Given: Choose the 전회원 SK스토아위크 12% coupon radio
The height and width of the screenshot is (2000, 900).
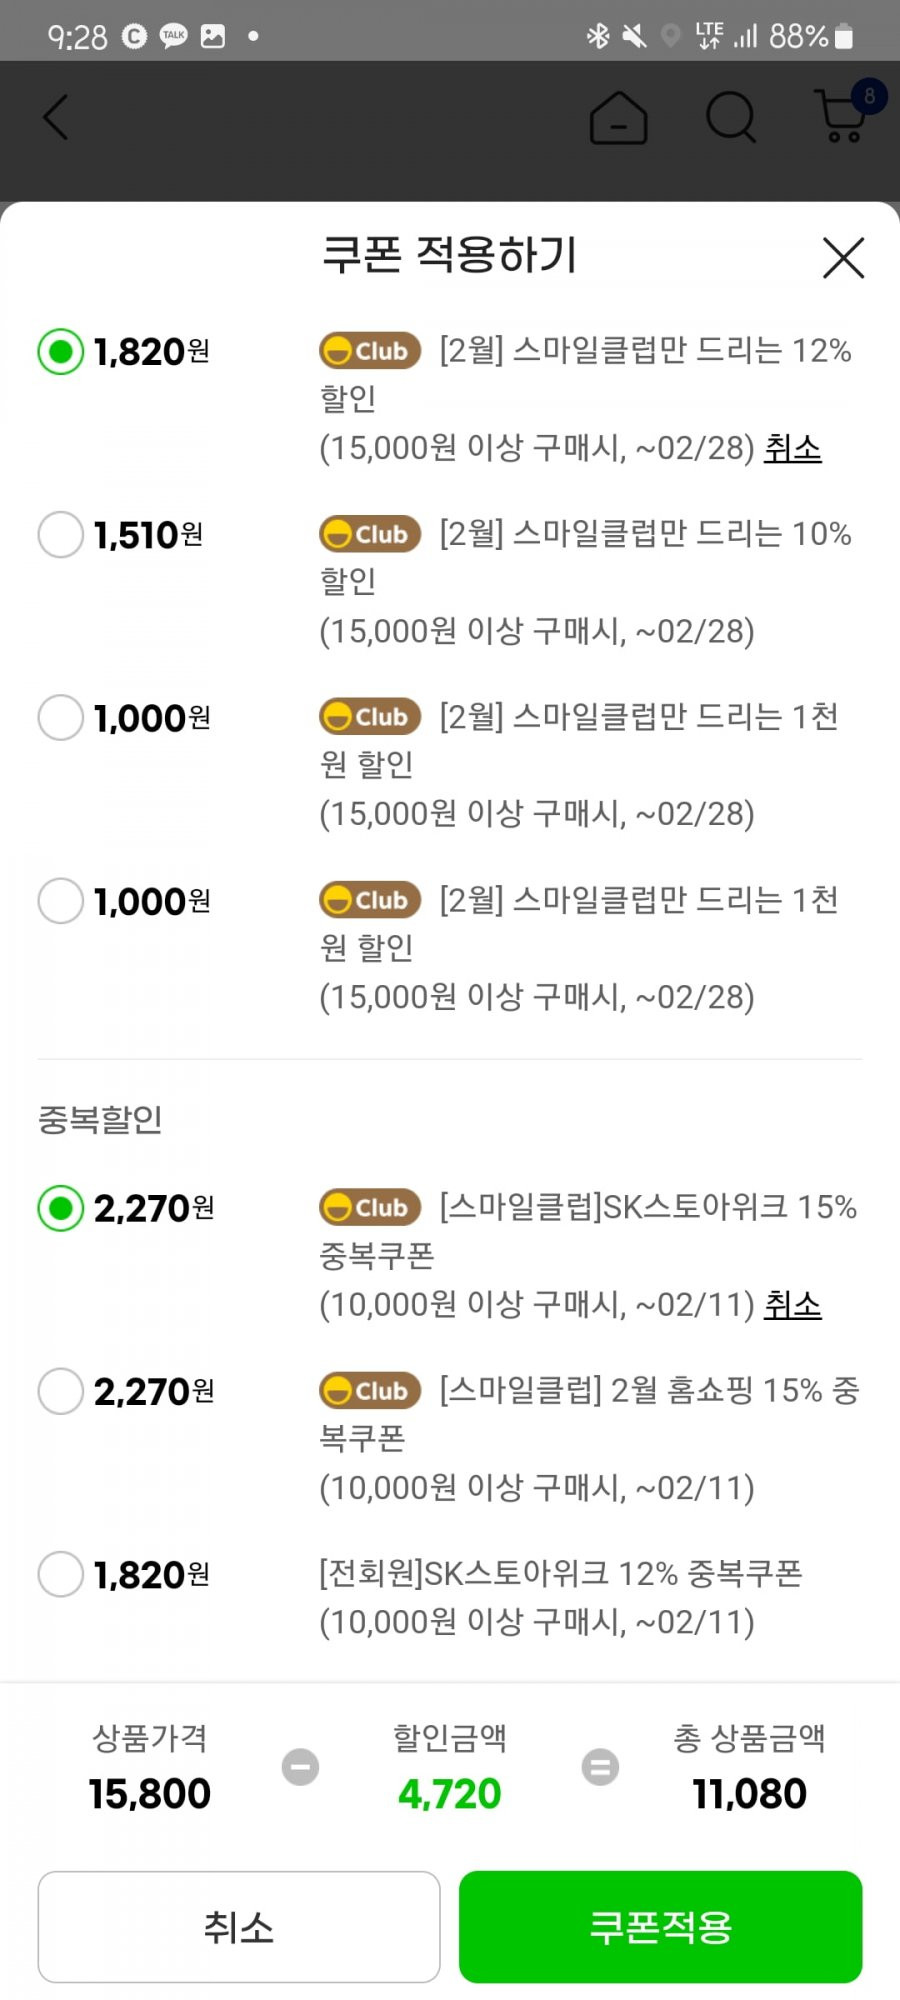Looking at the screenshot, I should (60, 1574).
